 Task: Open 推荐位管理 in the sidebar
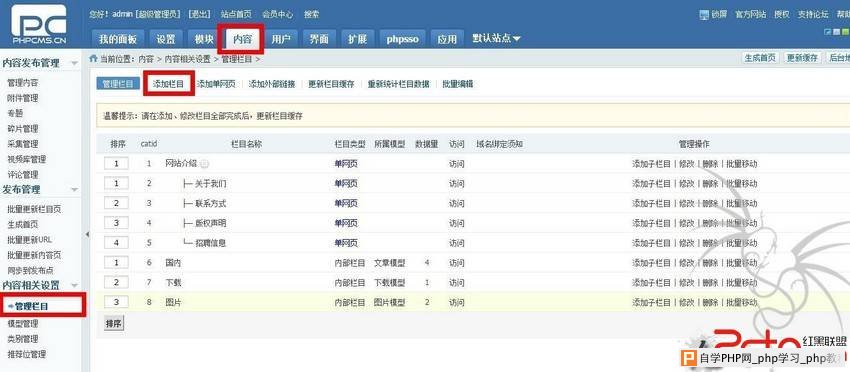pos(27,354)
